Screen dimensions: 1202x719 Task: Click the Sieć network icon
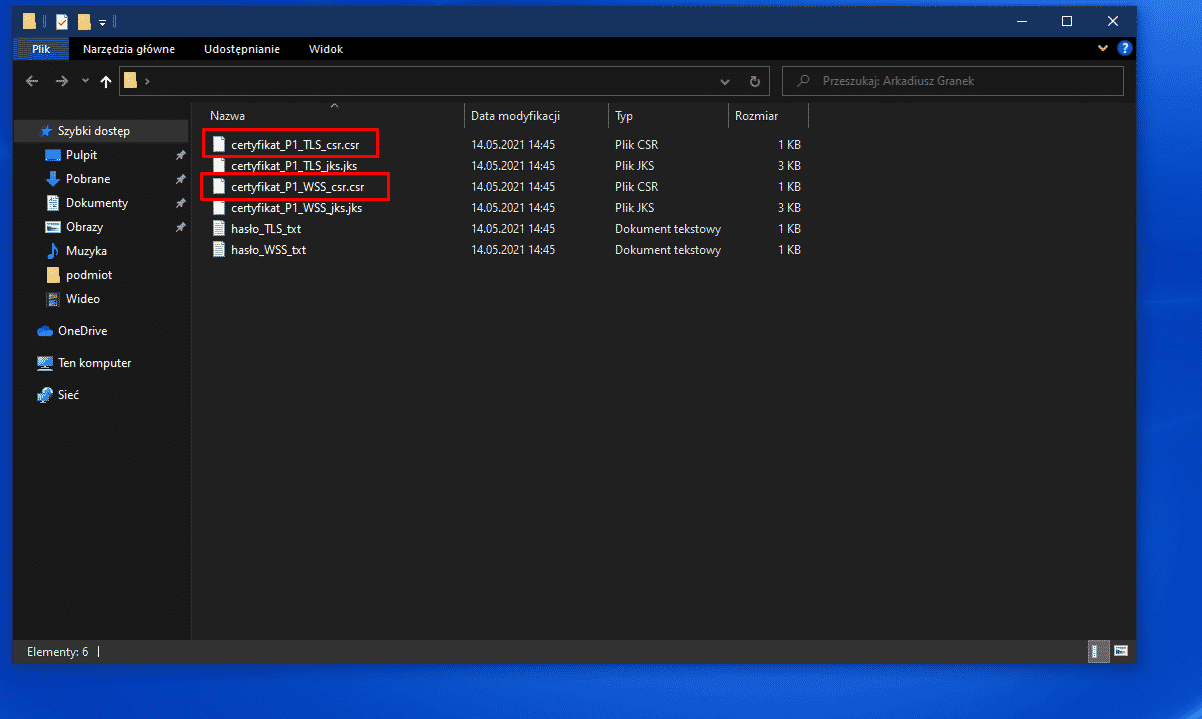45,395
